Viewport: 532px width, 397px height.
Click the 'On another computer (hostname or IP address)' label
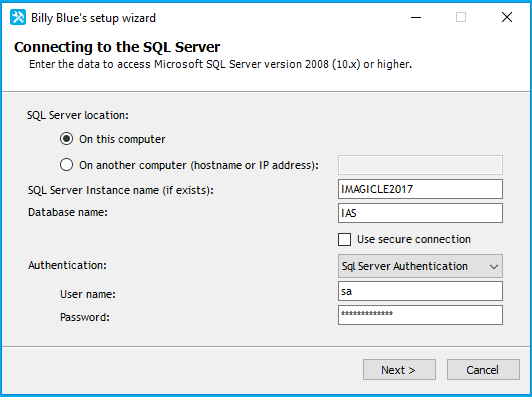click(199, 165)
